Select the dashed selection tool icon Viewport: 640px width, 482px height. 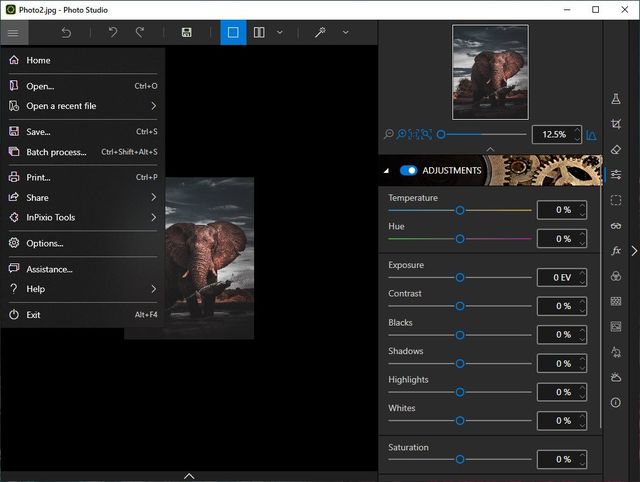(616, 200)
